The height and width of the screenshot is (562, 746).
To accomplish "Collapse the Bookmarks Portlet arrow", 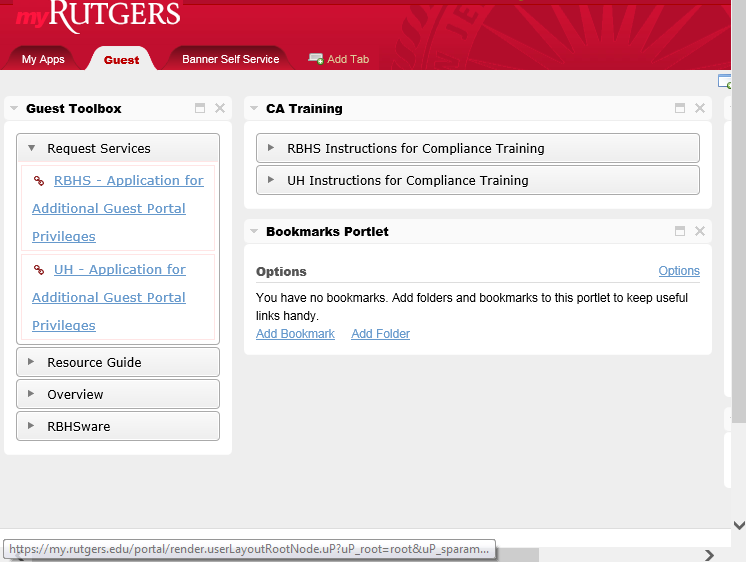I will click(254, 231).
